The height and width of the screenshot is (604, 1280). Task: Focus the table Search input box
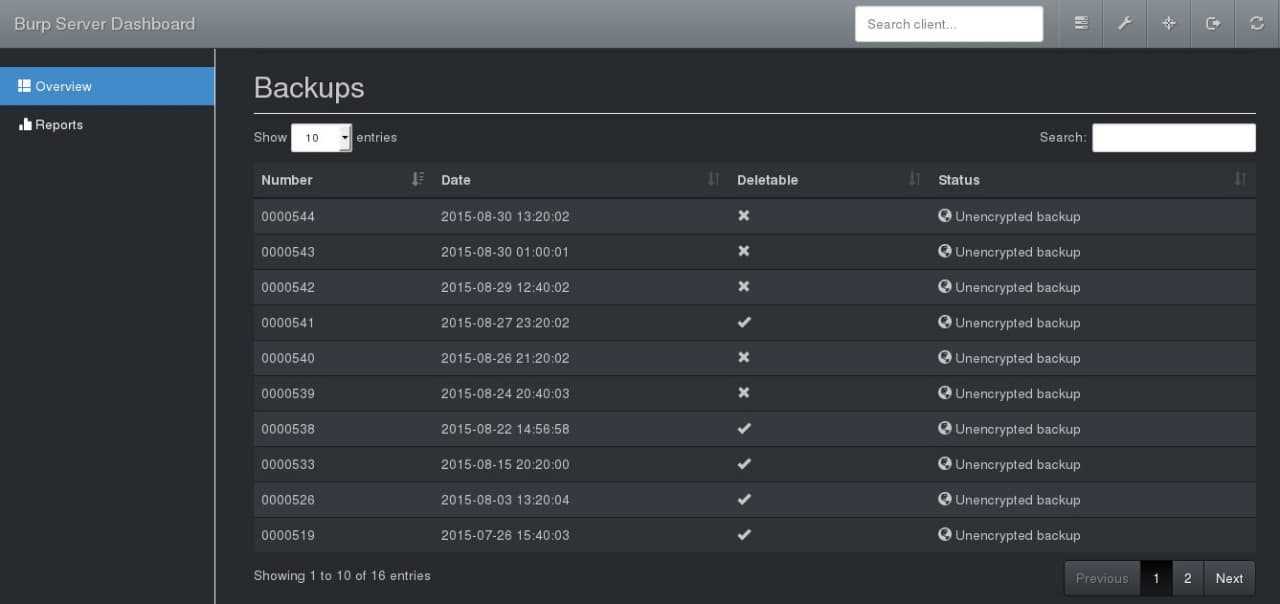(1174, 138)
